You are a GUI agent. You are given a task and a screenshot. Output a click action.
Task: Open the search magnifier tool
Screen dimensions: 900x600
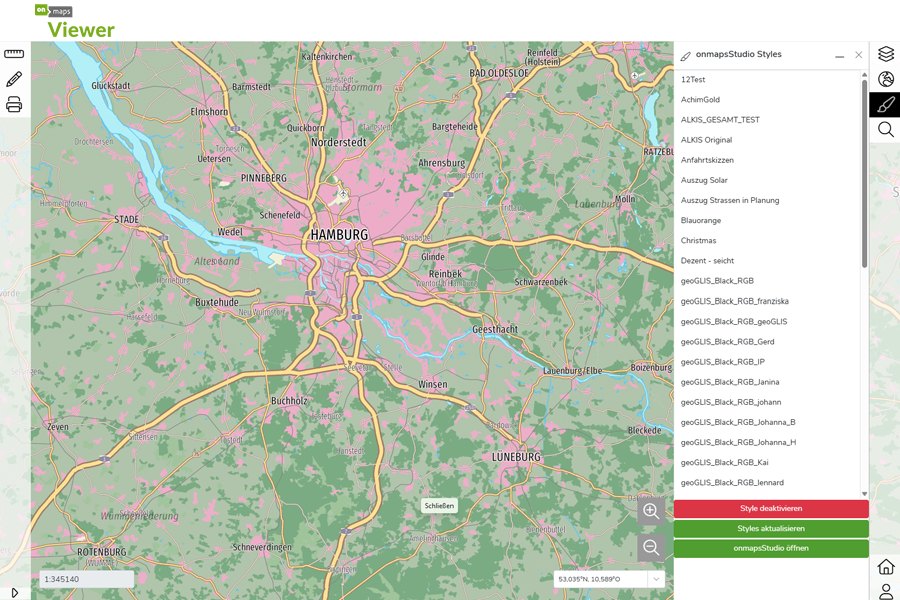(x=885, y=130)
